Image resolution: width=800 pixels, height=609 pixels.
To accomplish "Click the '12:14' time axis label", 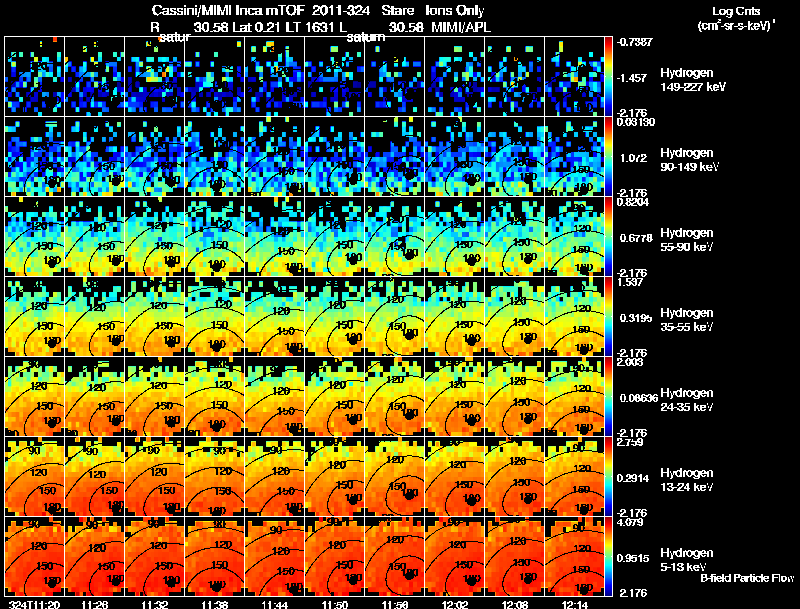I will pyautogui.click(x=574, y=605).
